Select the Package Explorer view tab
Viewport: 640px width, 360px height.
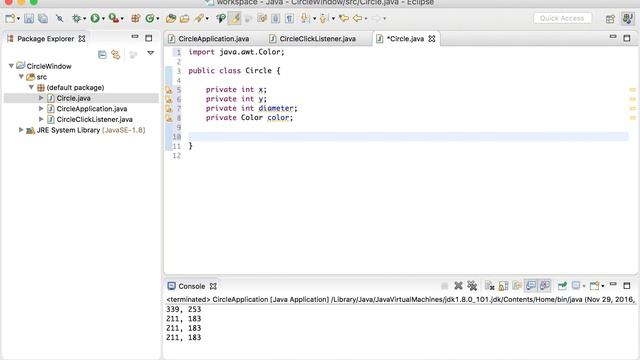pos(45,39)
